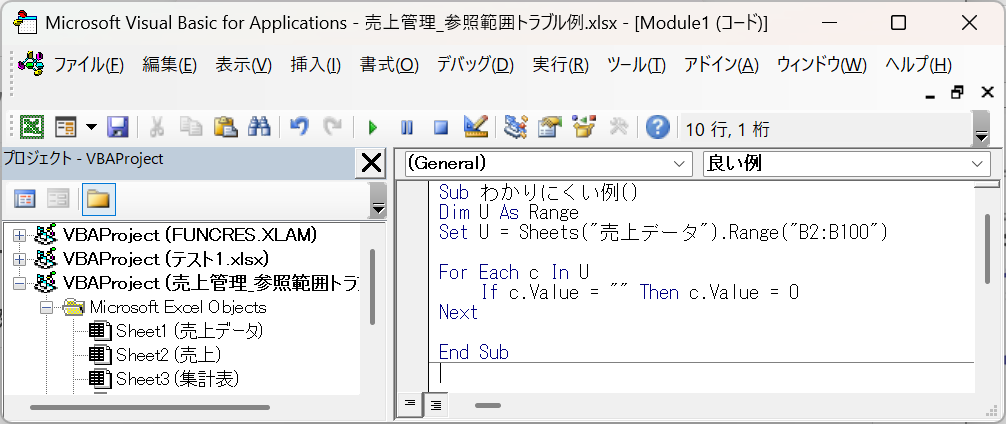This screenshot has height=424, width=1006.
Task: Expand VBAProject (テスト1.xlsx) node
Action: [x=19, y=259]
